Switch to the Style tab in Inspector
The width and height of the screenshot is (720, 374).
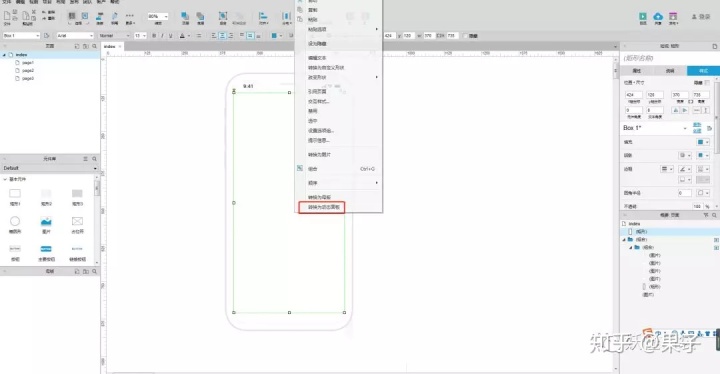(703, 71)
